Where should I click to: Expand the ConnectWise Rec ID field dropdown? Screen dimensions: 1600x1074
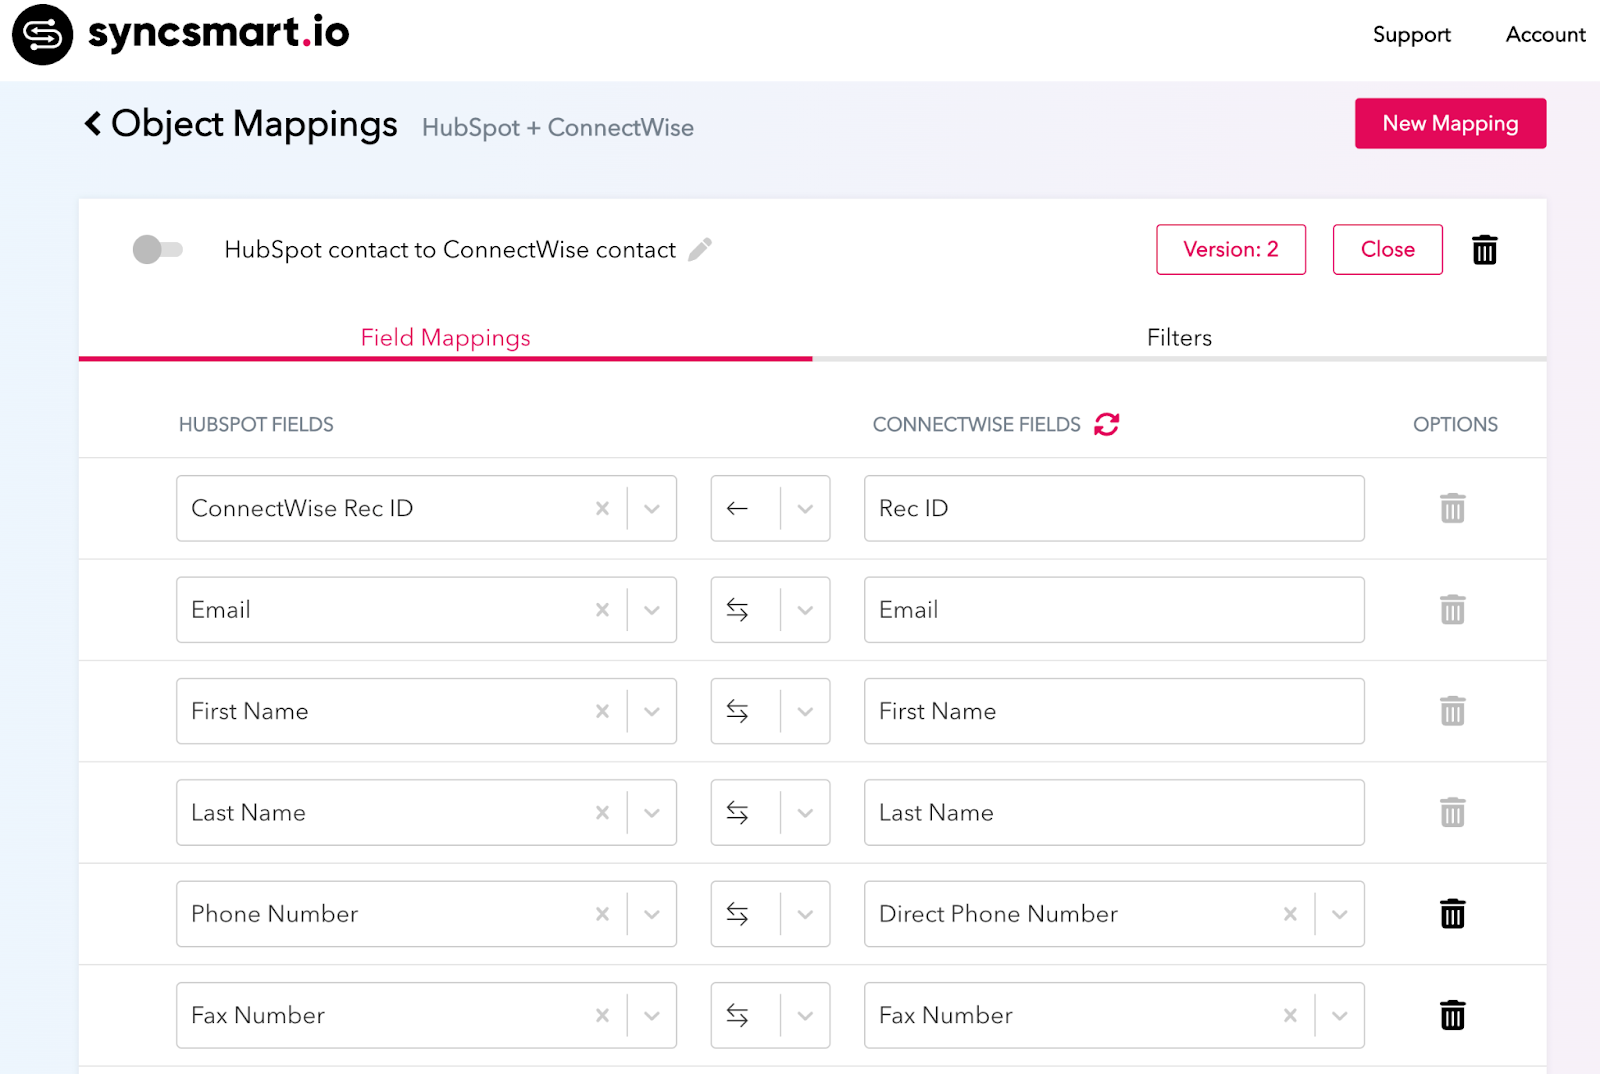[652, 508]
